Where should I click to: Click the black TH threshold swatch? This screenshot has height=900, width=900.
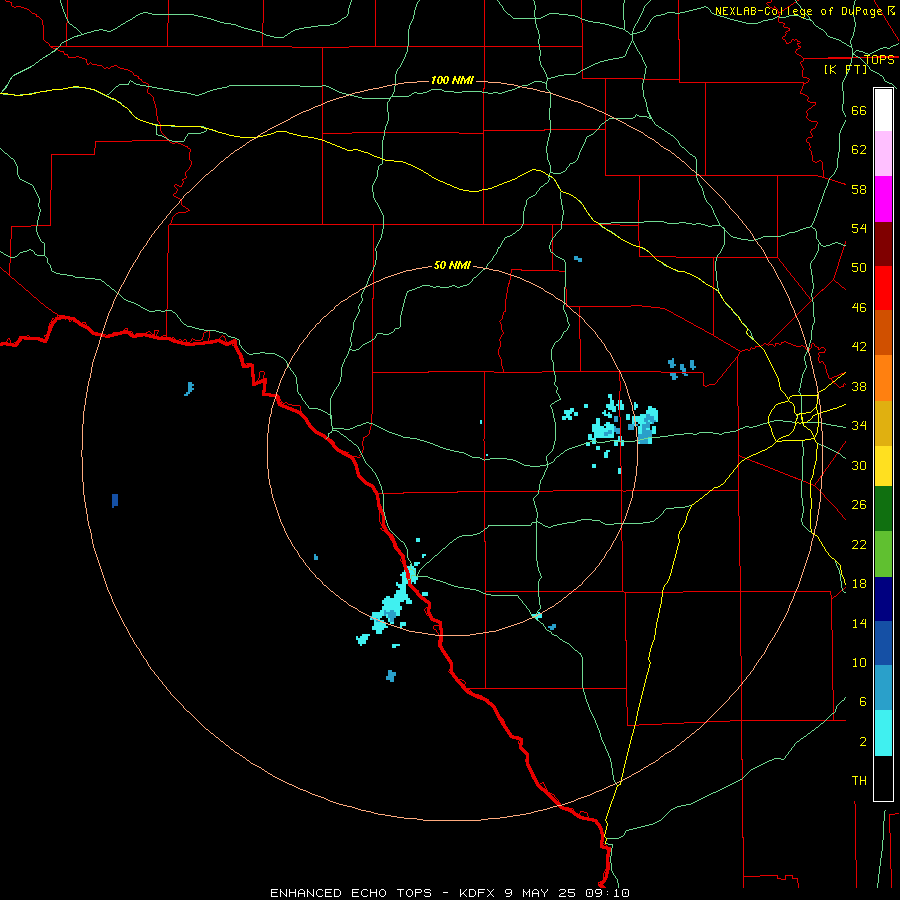883,778
